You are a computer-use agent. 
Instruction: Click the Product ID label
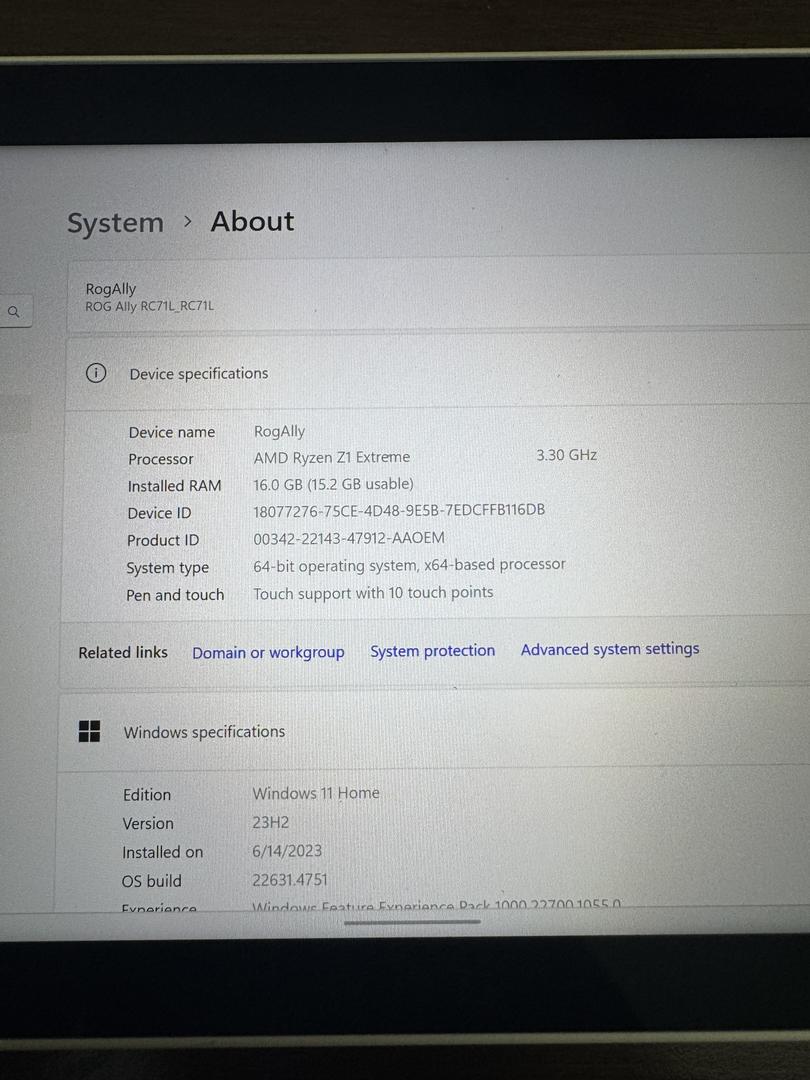click(x=163, y=541)
